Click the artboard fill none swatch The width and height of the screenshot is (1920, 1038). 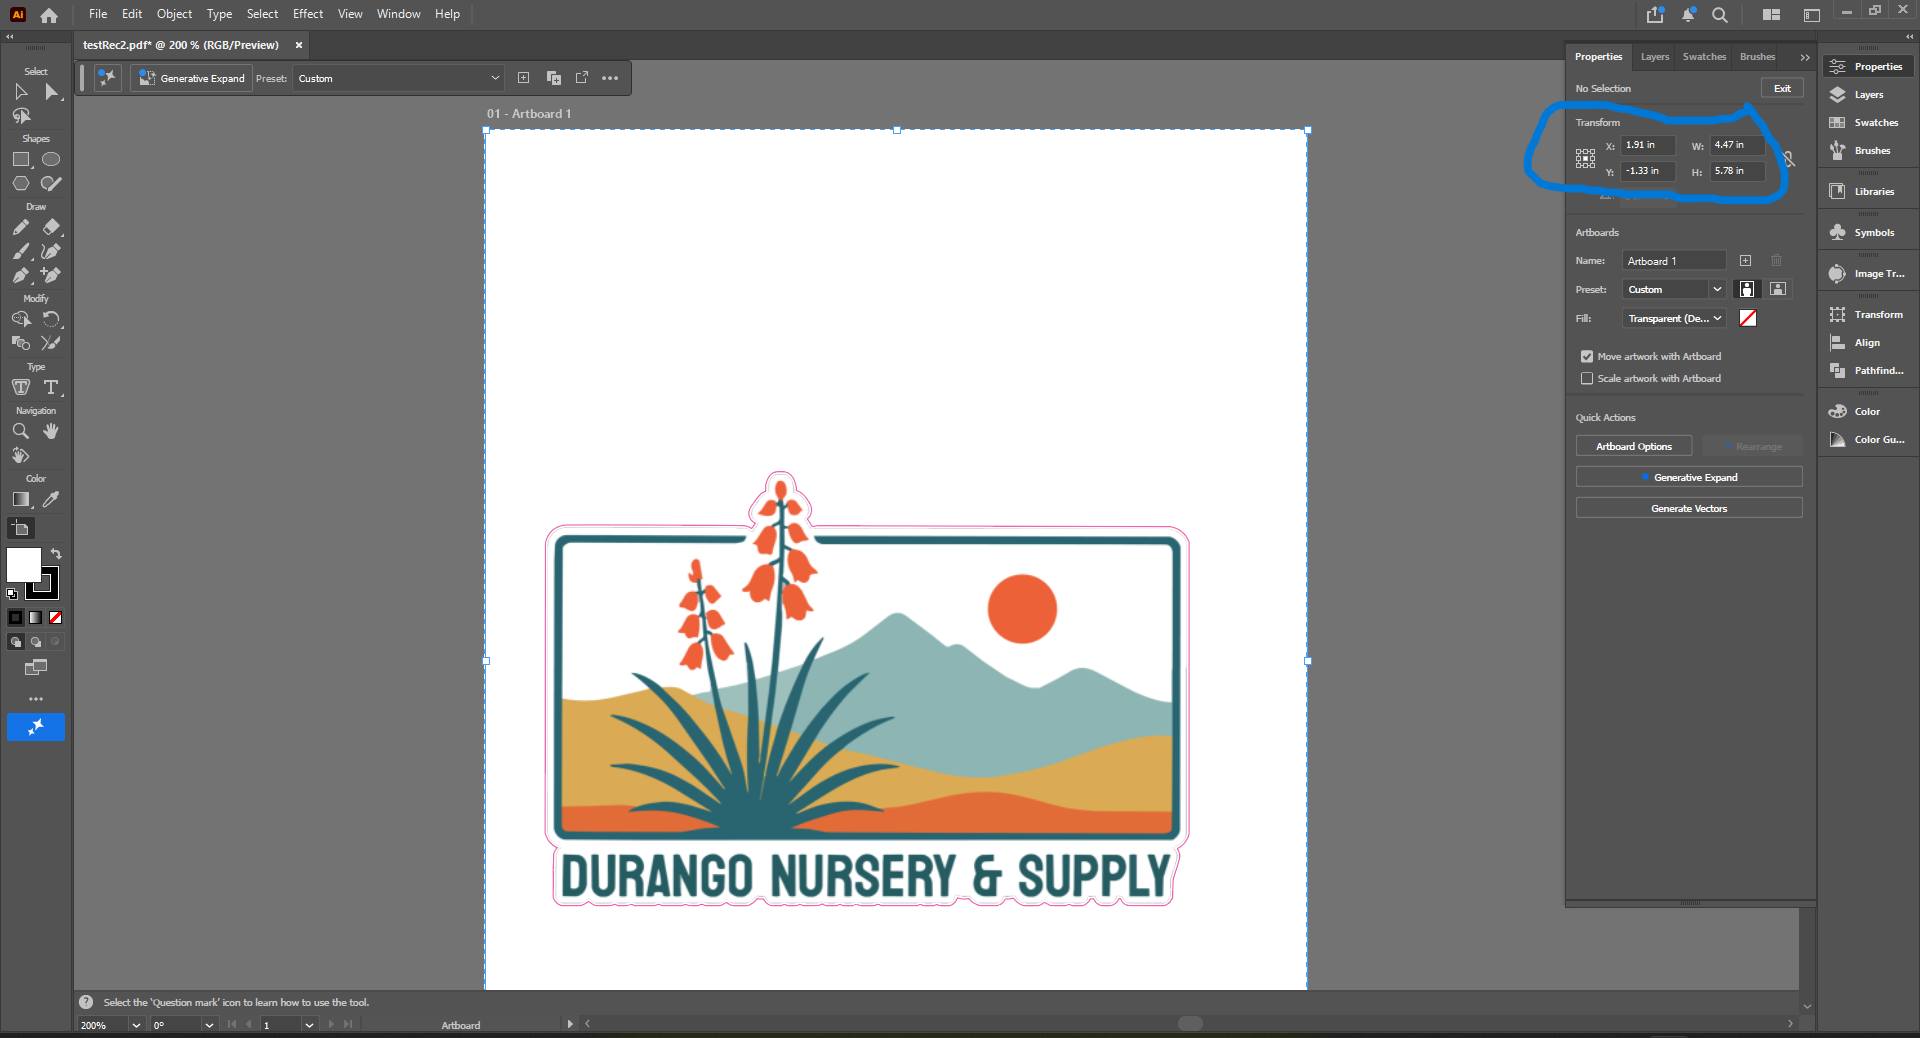click(x=1748, y=318)
